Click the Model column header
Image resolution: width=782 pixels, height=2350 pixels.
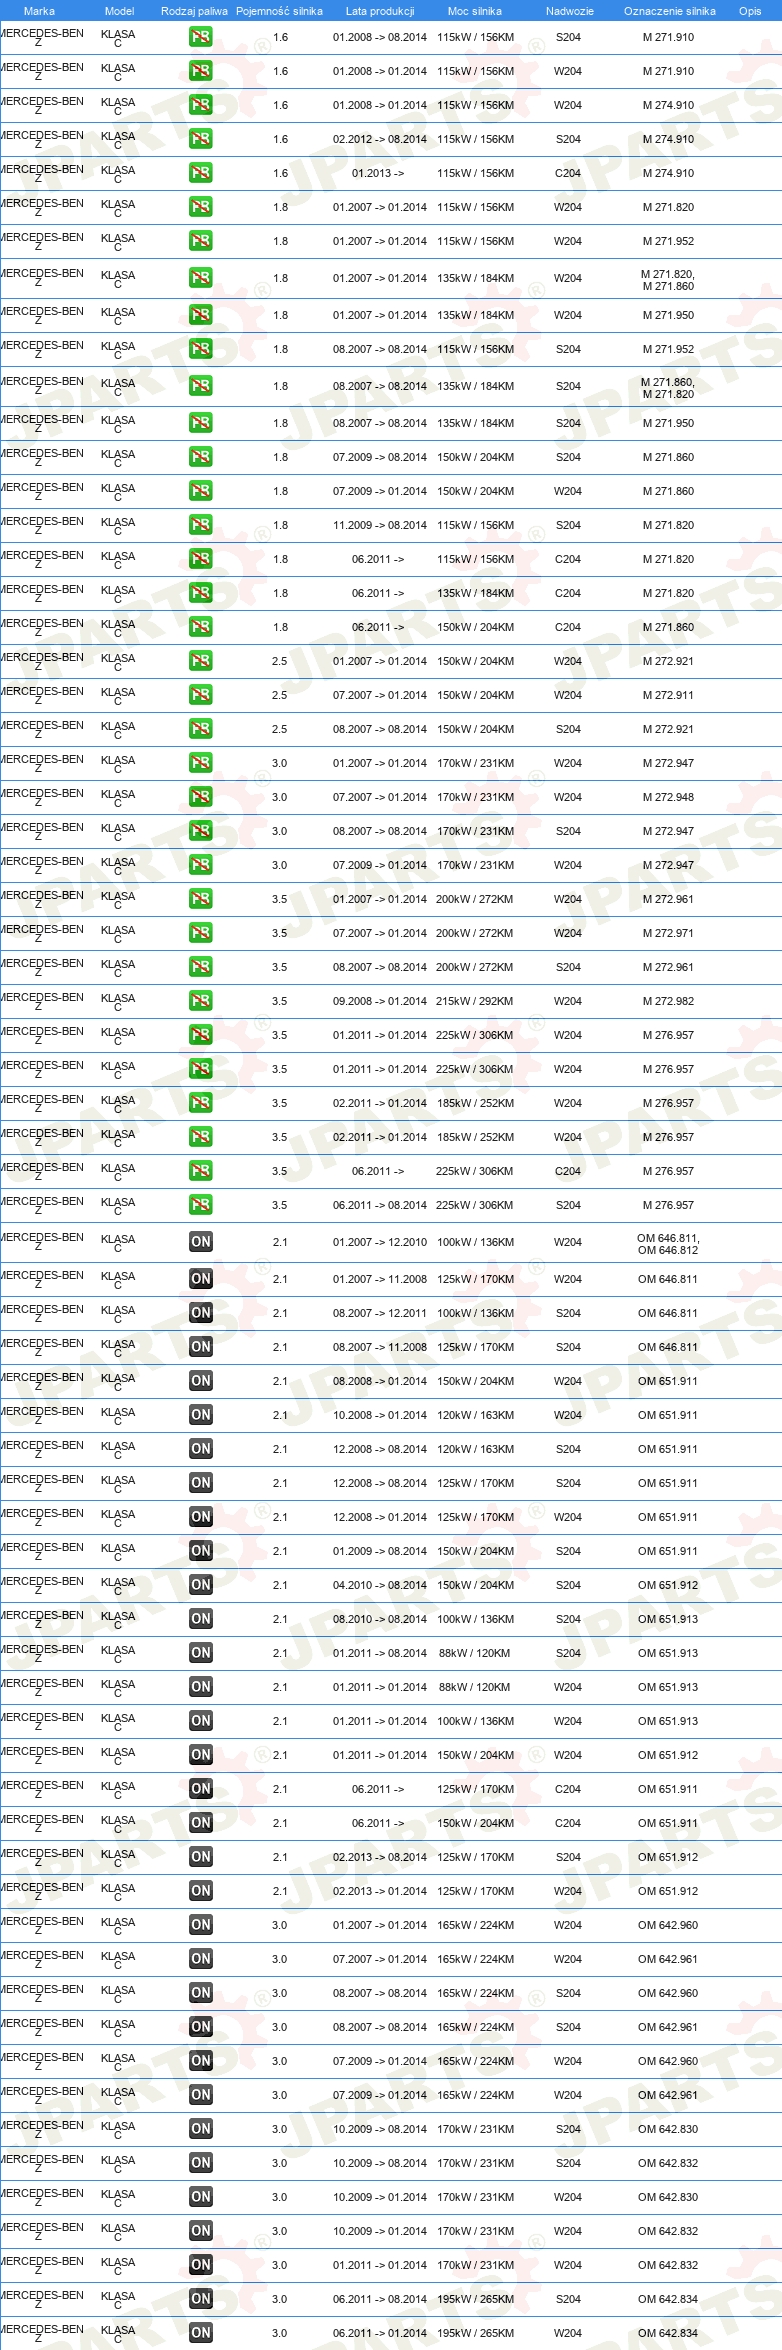coord(119,11)
